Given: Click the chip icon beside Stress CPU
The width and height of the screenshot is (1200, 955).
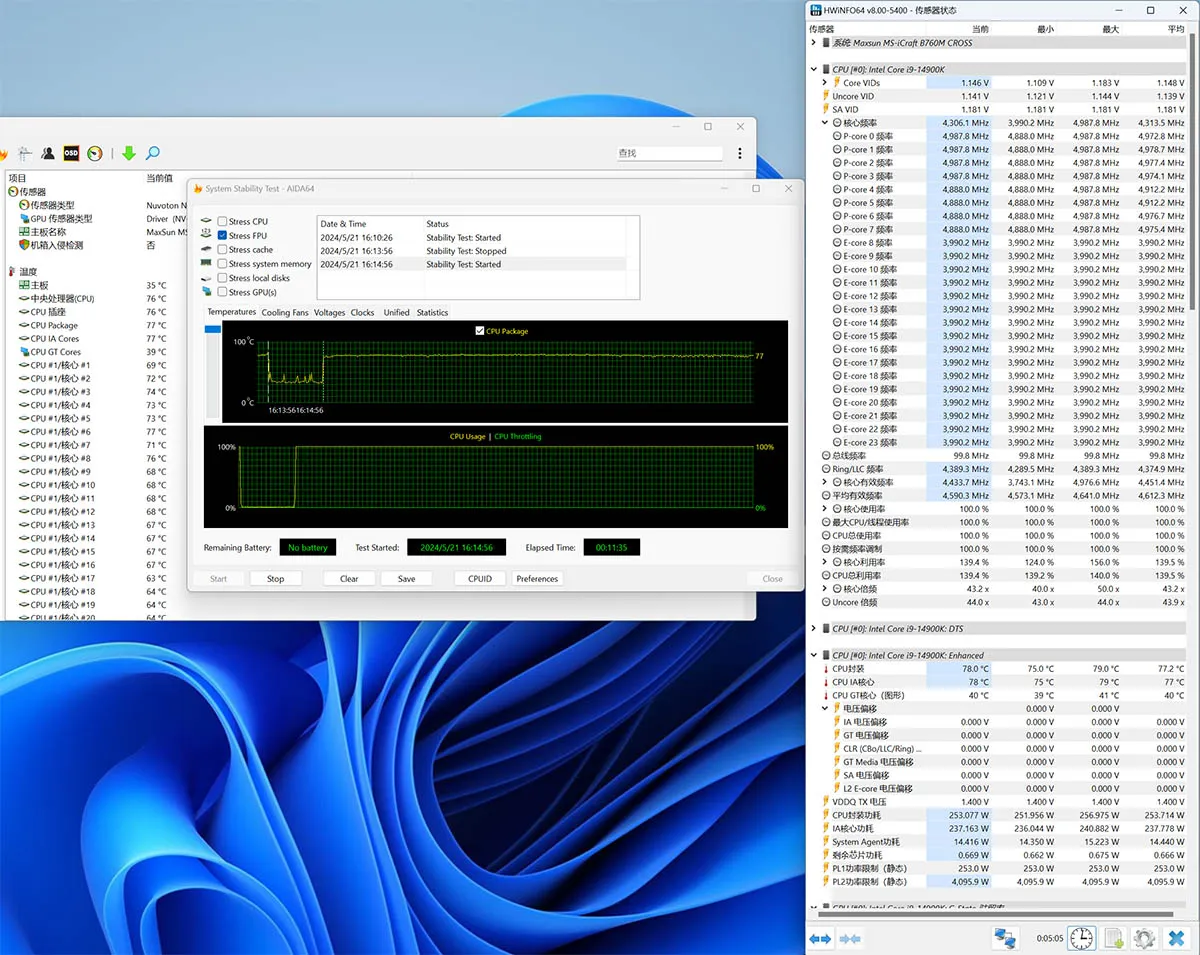Looking at the screenshot, I should point(207,222).
